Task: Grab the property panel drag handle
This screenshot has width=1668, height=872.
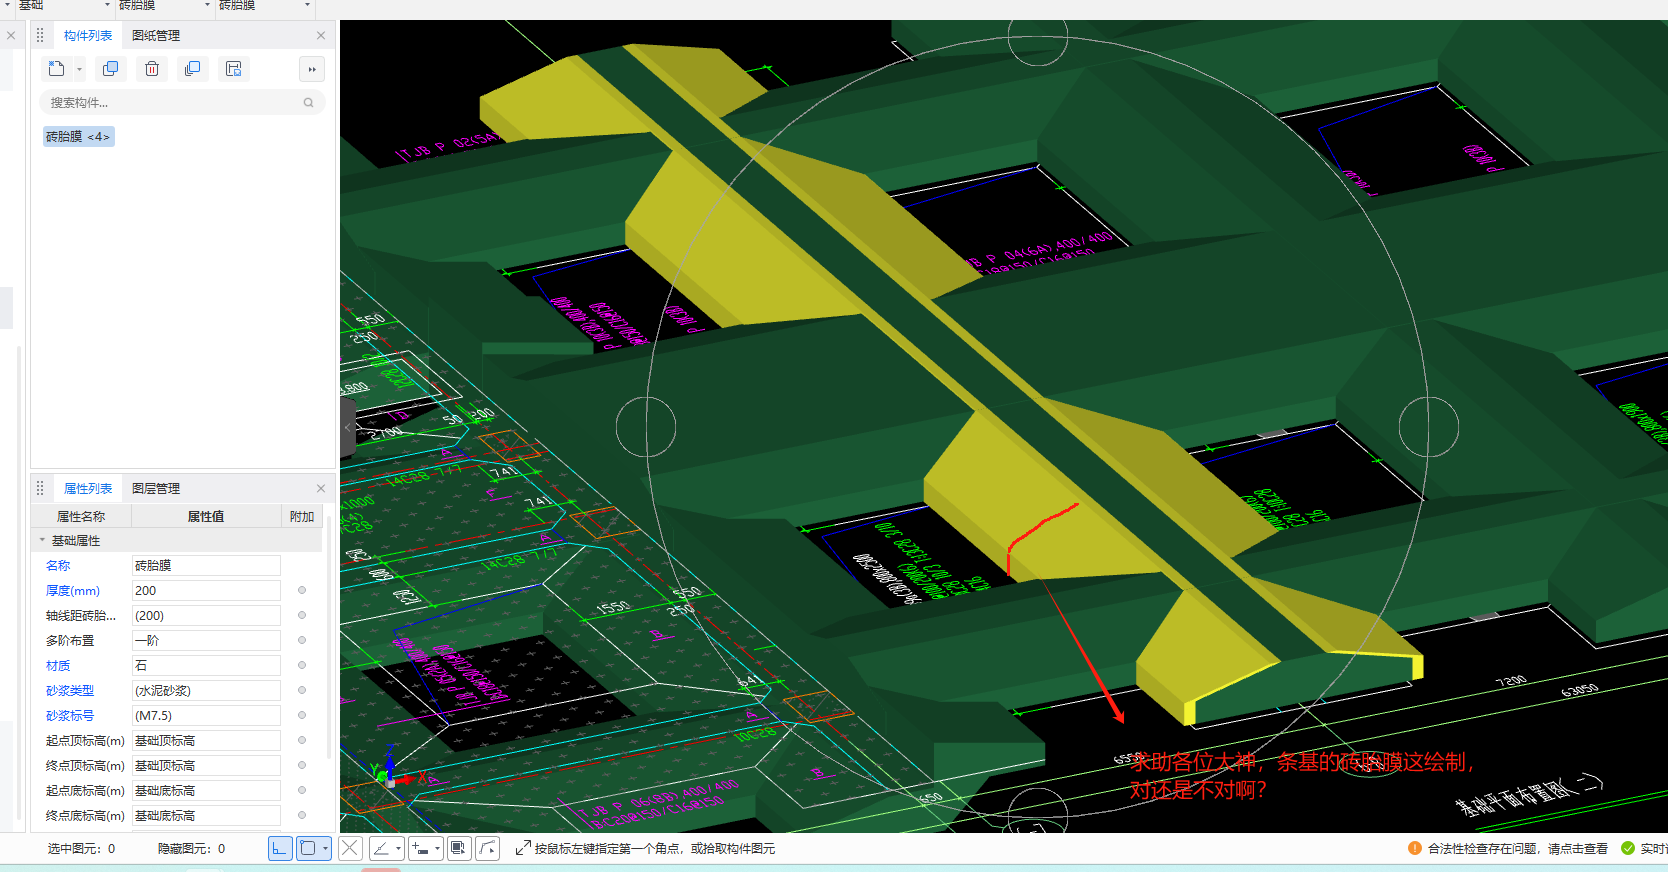Action: tap(40, 489)
